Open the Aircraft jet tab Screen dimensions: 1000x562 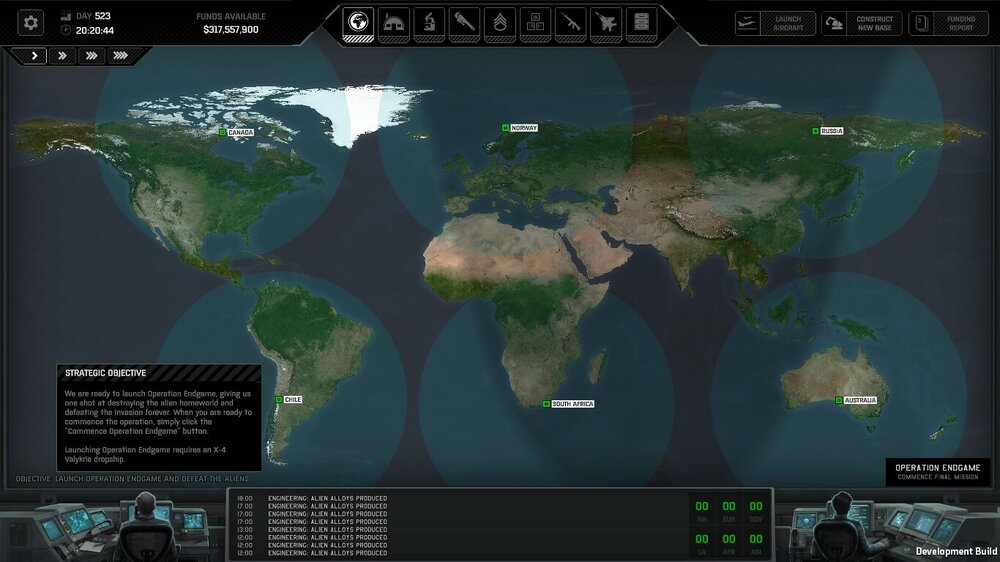pos(606,23)
